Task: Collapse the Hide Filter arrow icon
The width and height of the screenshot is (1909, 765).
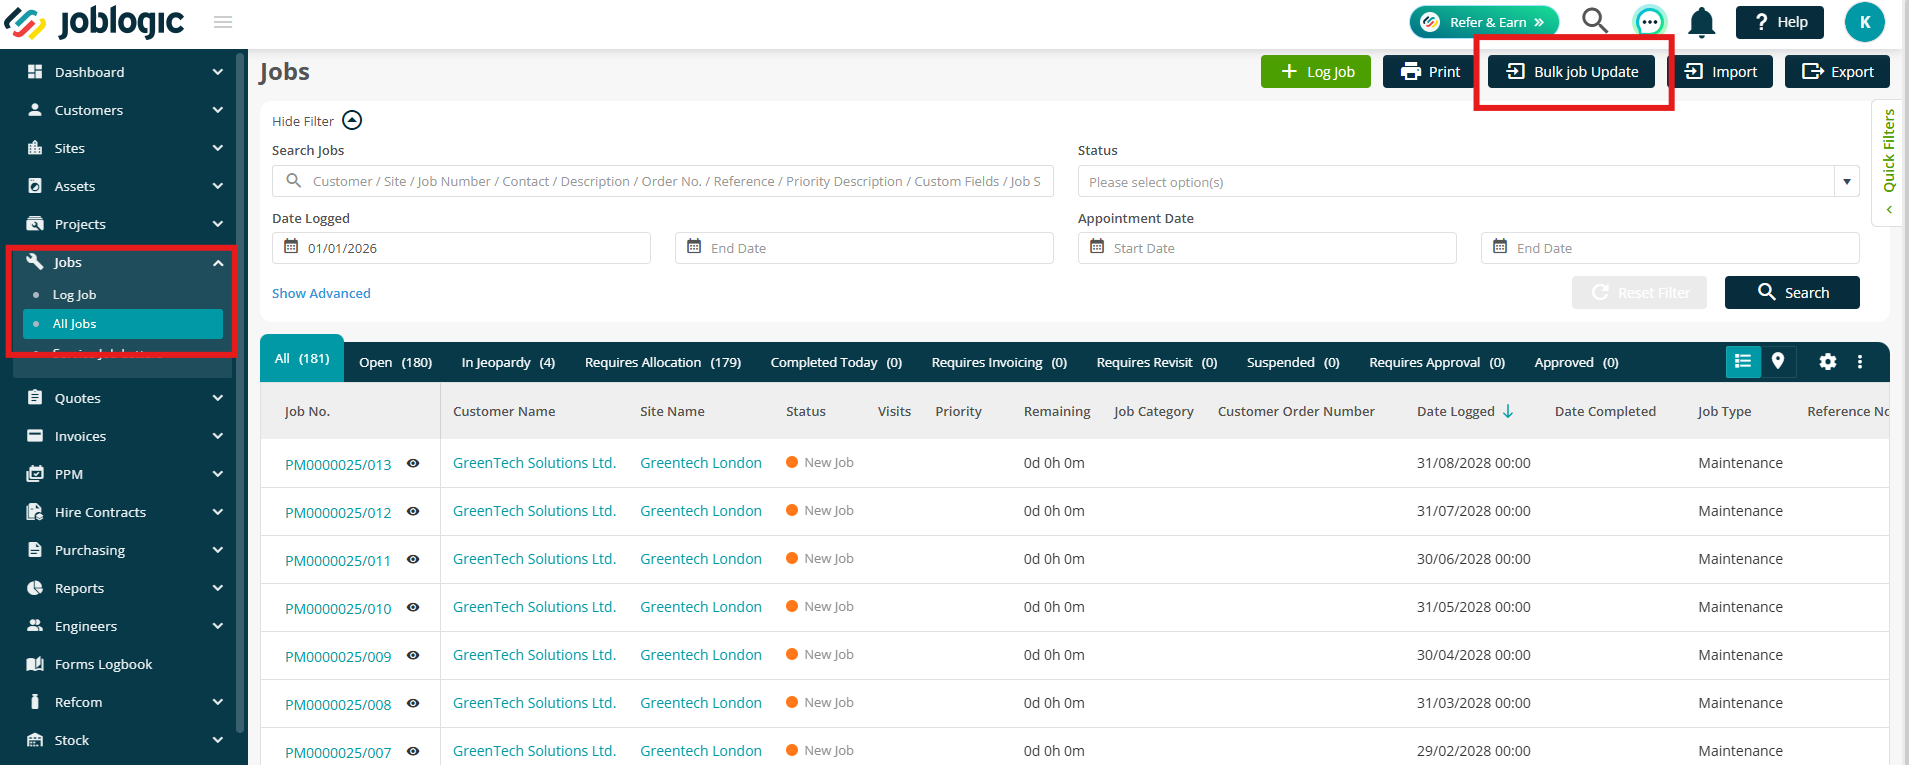Action: (352, 120)
